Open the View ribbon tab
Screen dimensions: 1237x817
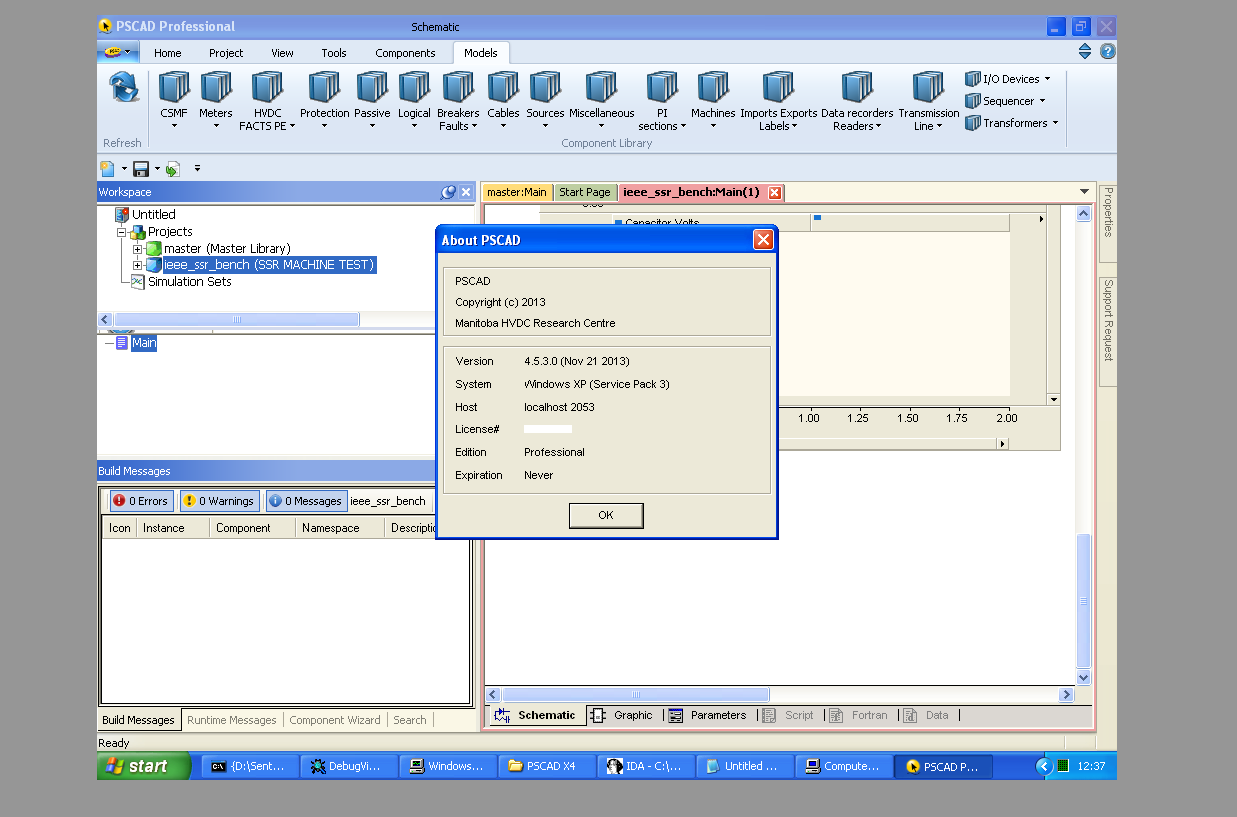click(x=283, y=53)
